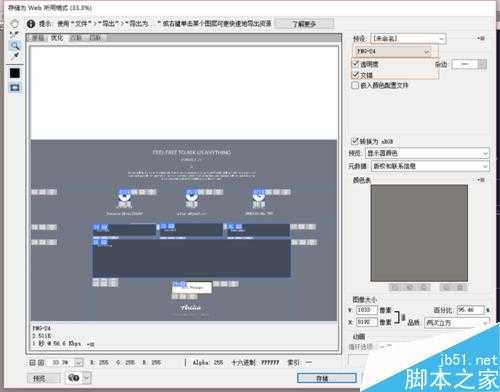
Task: Open the 预览 显示器颜色 dropdown
Action: pos(428,153)
